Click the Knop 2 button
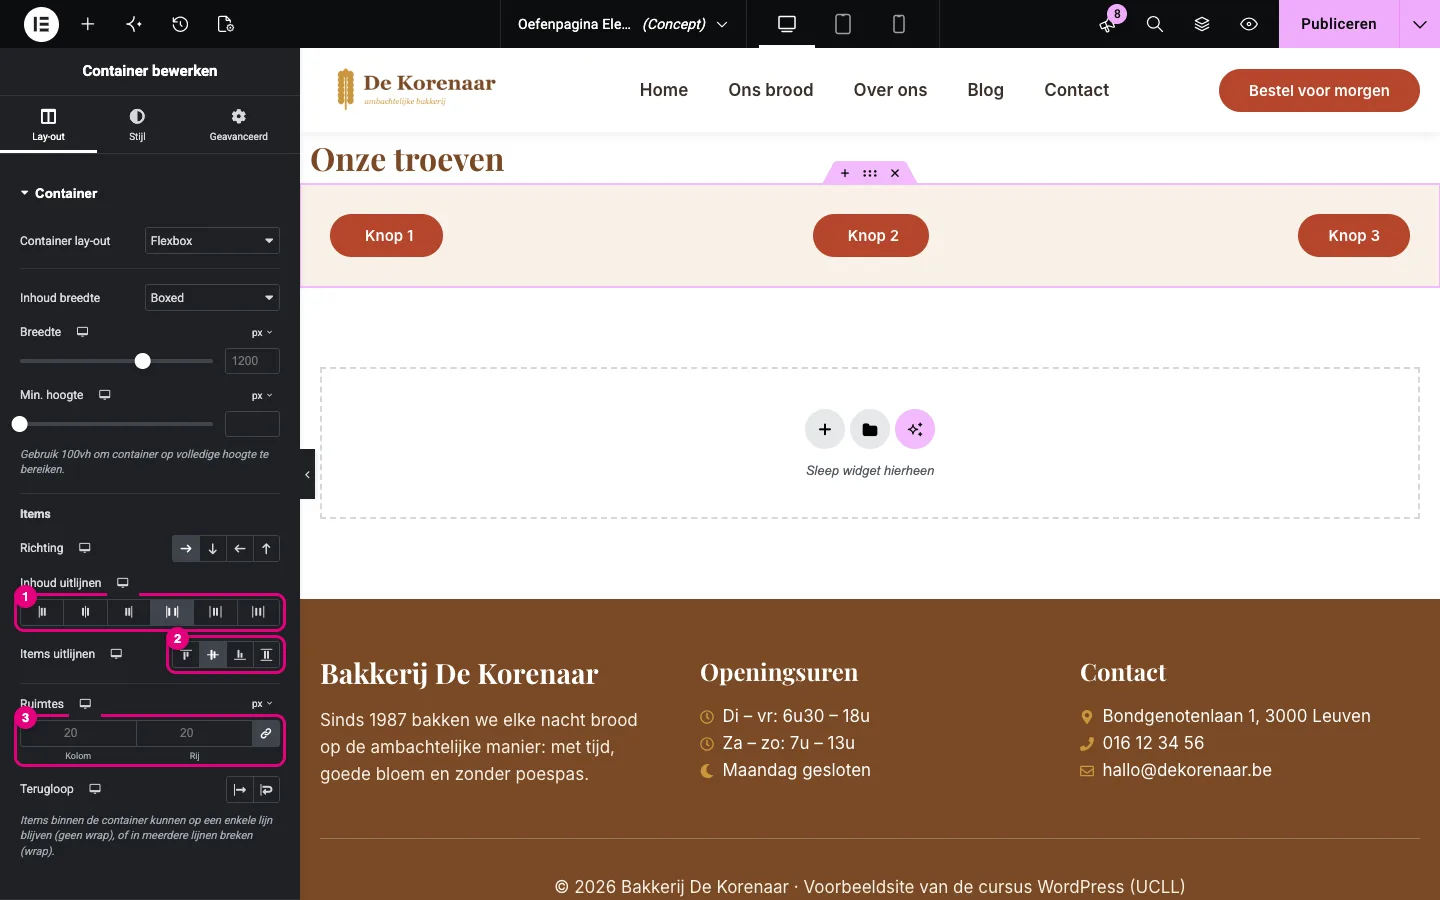The width and height of the screenshot is (1440, 900). point(871,236)
